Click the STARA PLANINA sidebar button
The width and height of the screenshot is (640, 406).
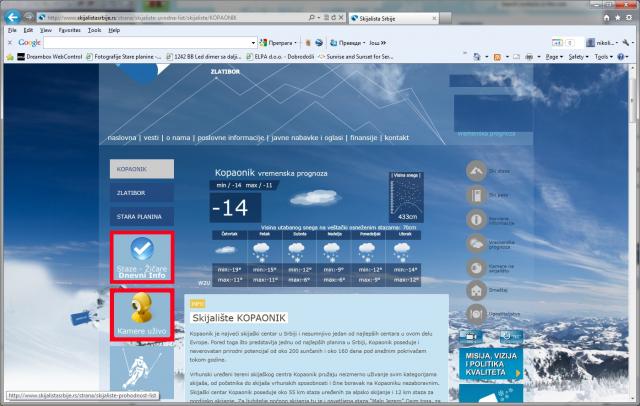point(142,216)
